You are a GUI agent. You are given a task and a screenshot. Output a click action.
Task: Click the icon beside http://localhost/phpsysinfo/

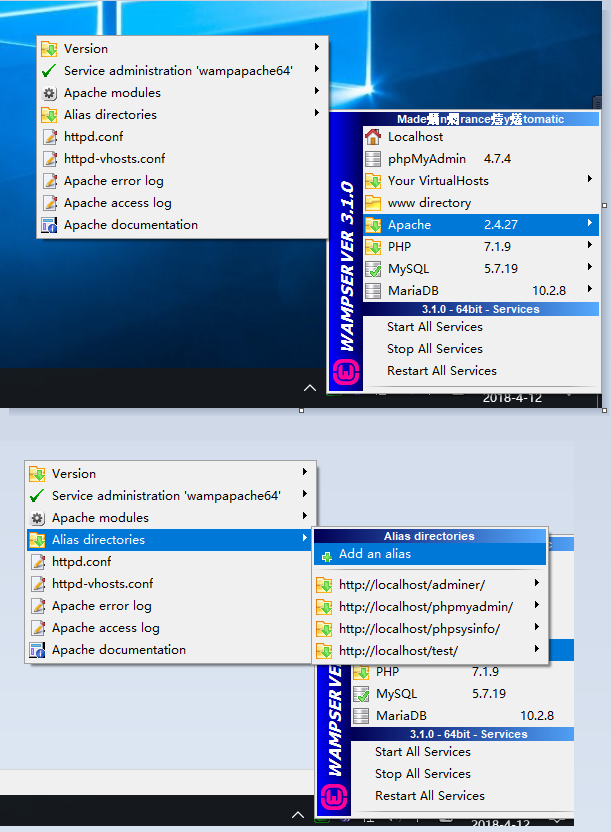tap(324, 628)
